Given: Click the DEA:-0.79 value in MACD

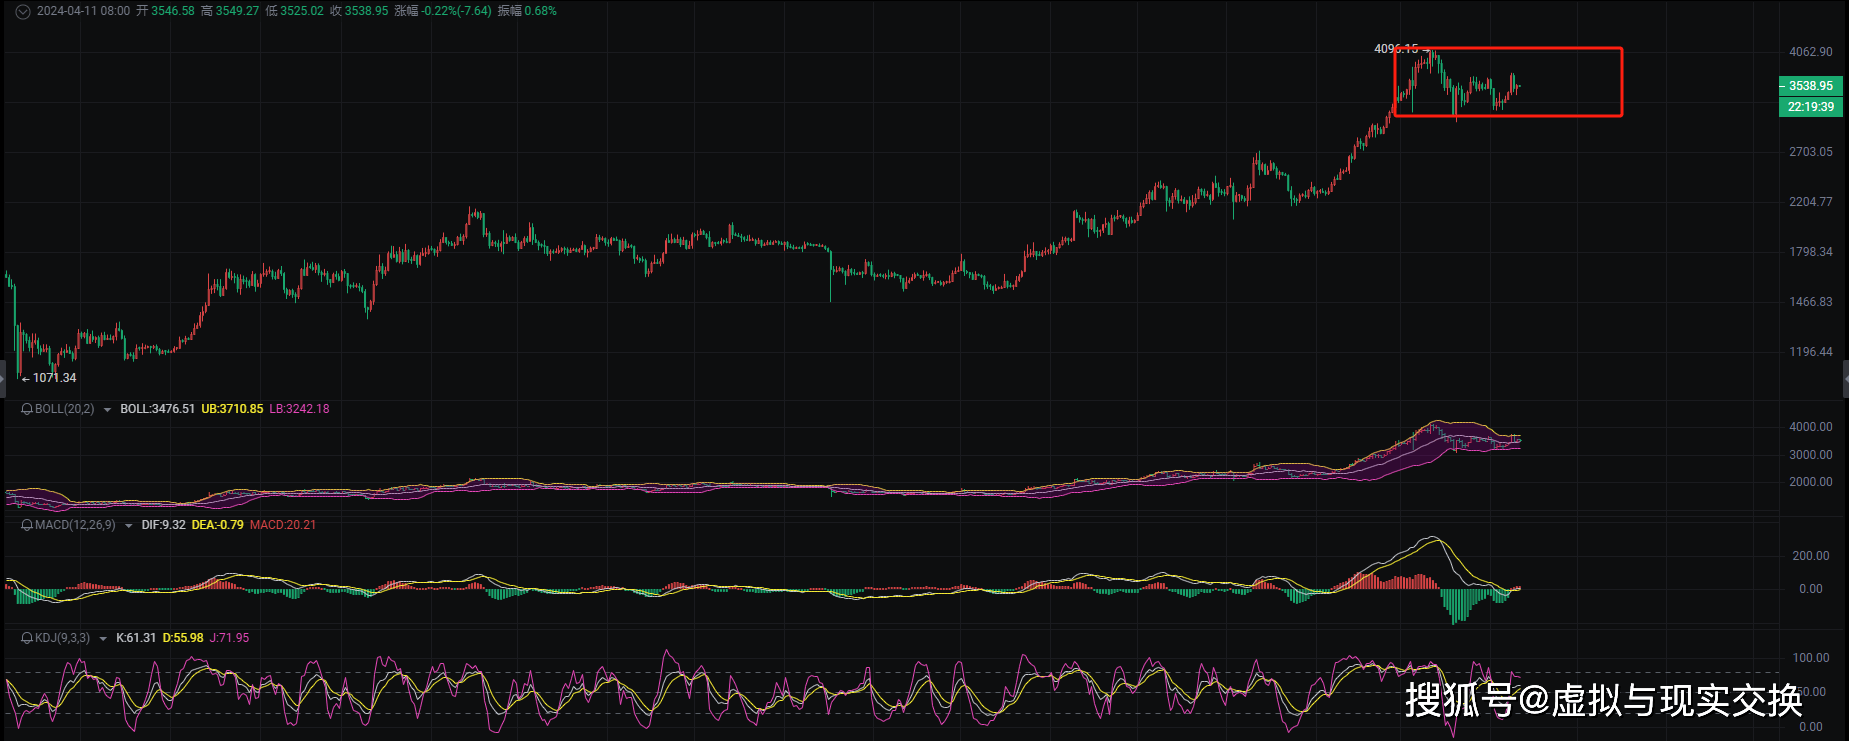Looking at the screenshot, I should pyautogui.click(x=217, y=525).
